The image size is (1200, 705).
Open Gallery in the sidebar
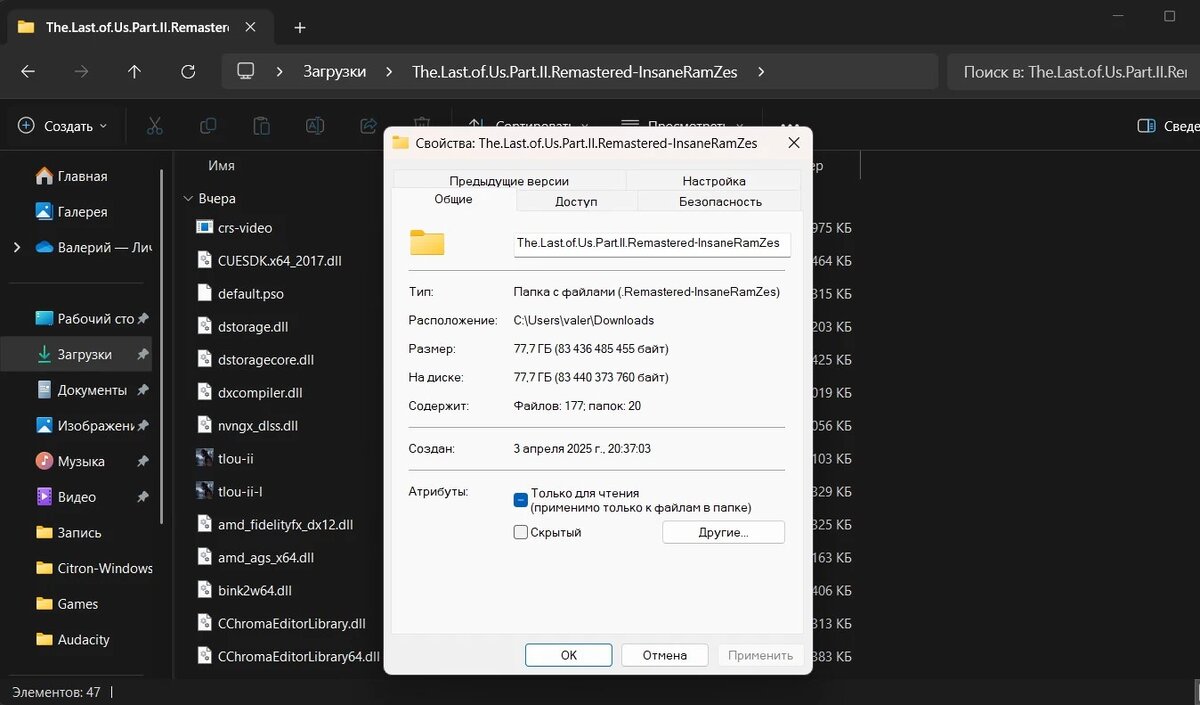(83, 212)
